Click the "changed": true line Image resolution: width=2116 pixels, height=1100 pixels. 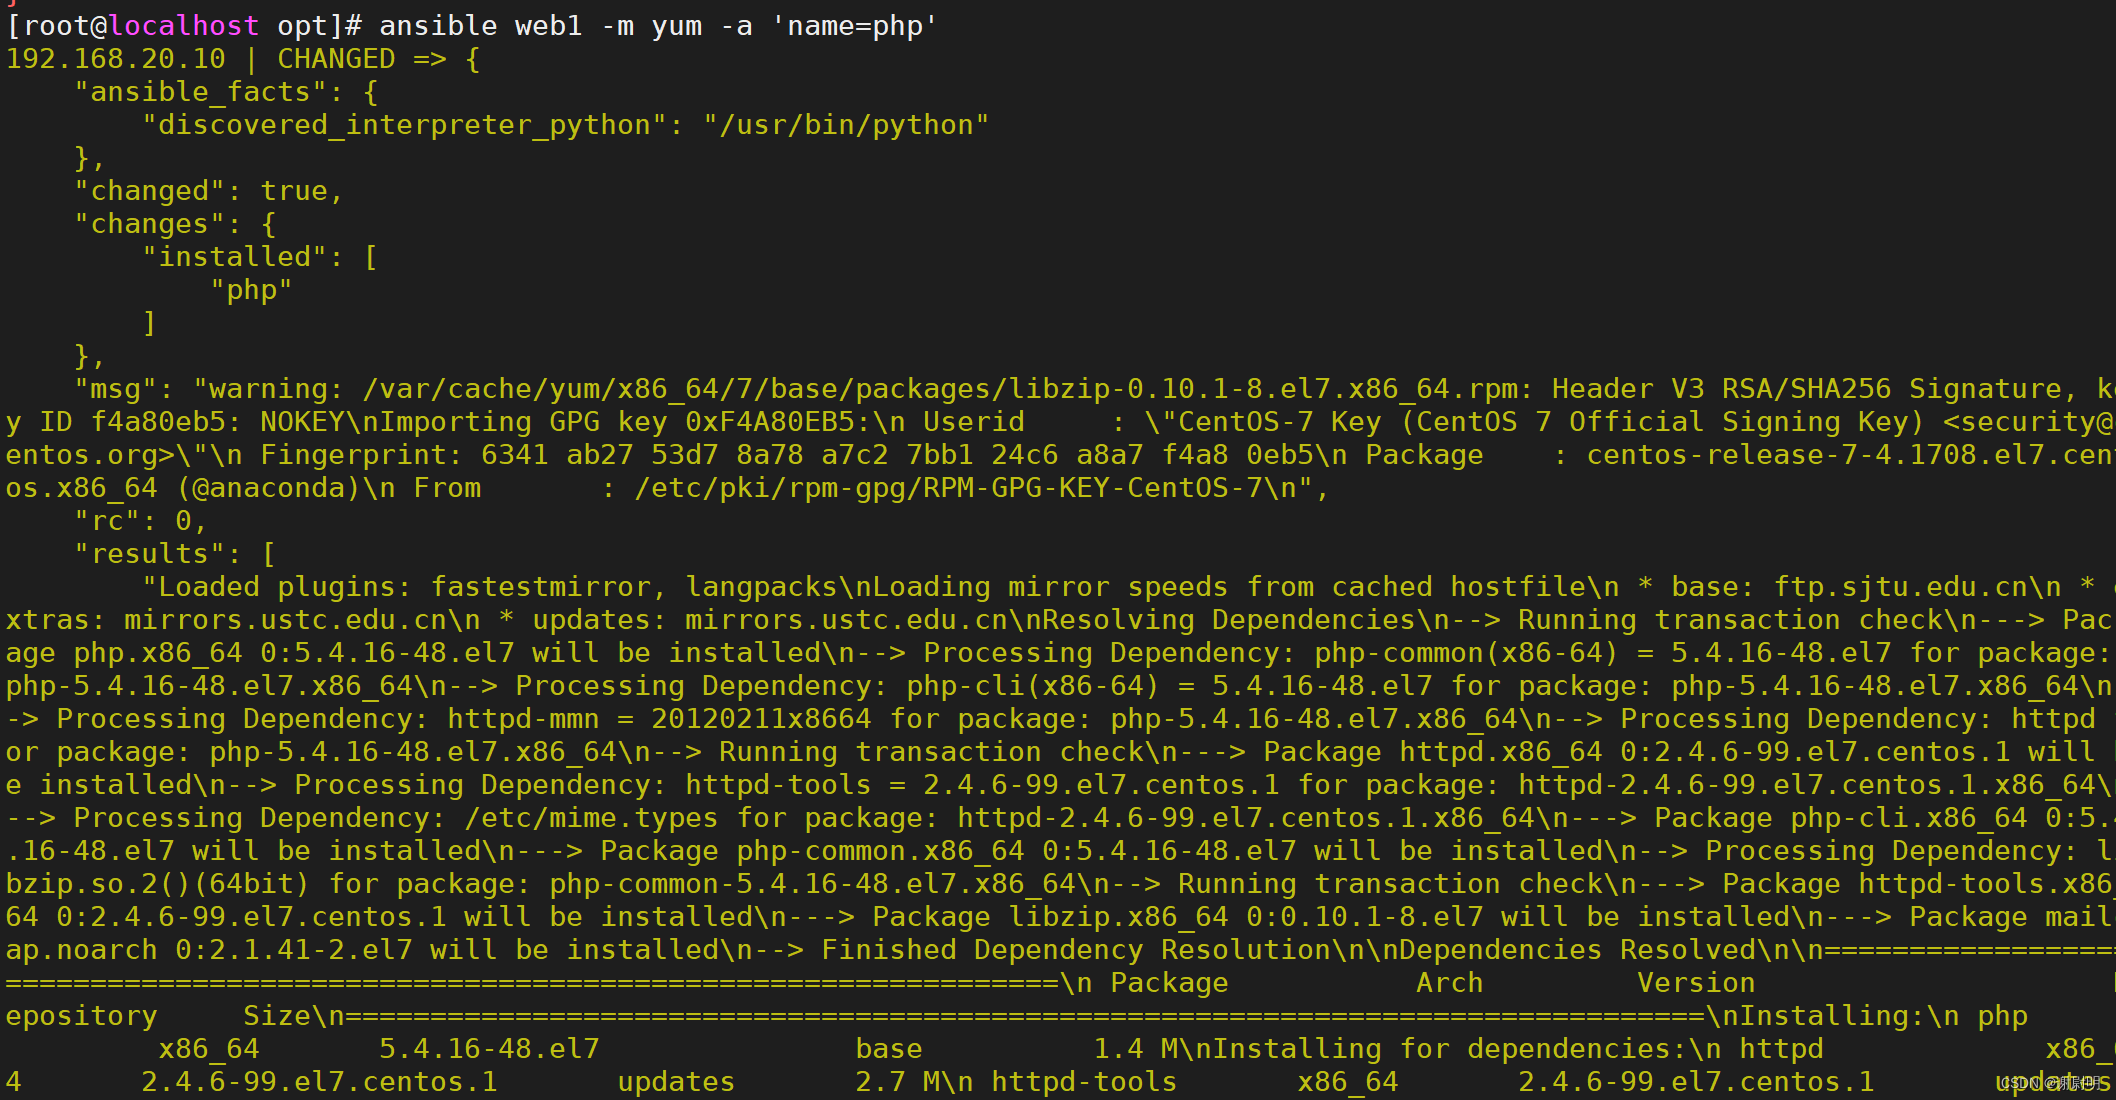(209, 191)
